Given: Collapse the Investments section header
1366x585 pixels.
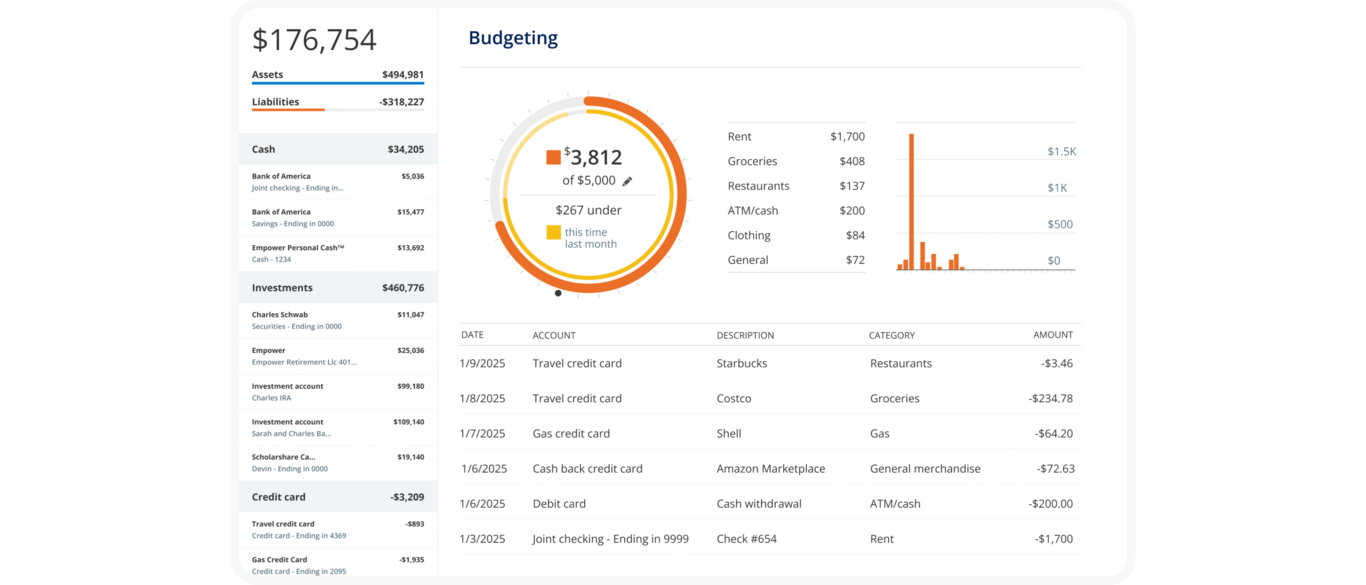Looking at the screenshot, I should [337, 288].
